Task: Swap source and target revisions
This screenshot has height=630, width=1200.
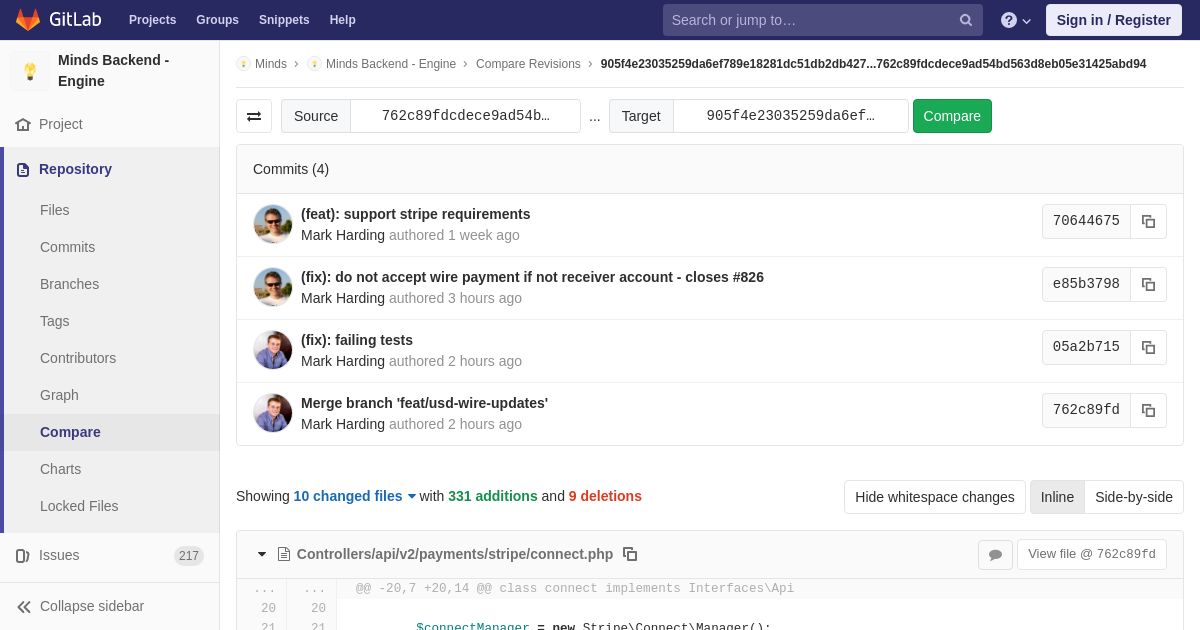Action: 254,116
